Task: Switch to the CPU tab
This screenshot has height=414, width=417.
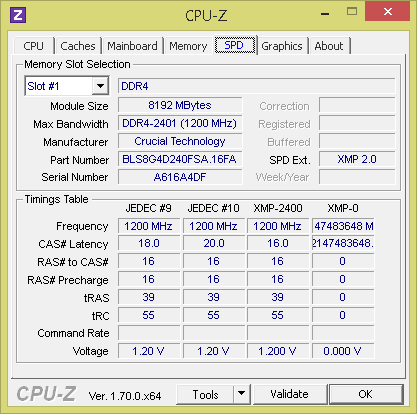Action: point(34,46)
